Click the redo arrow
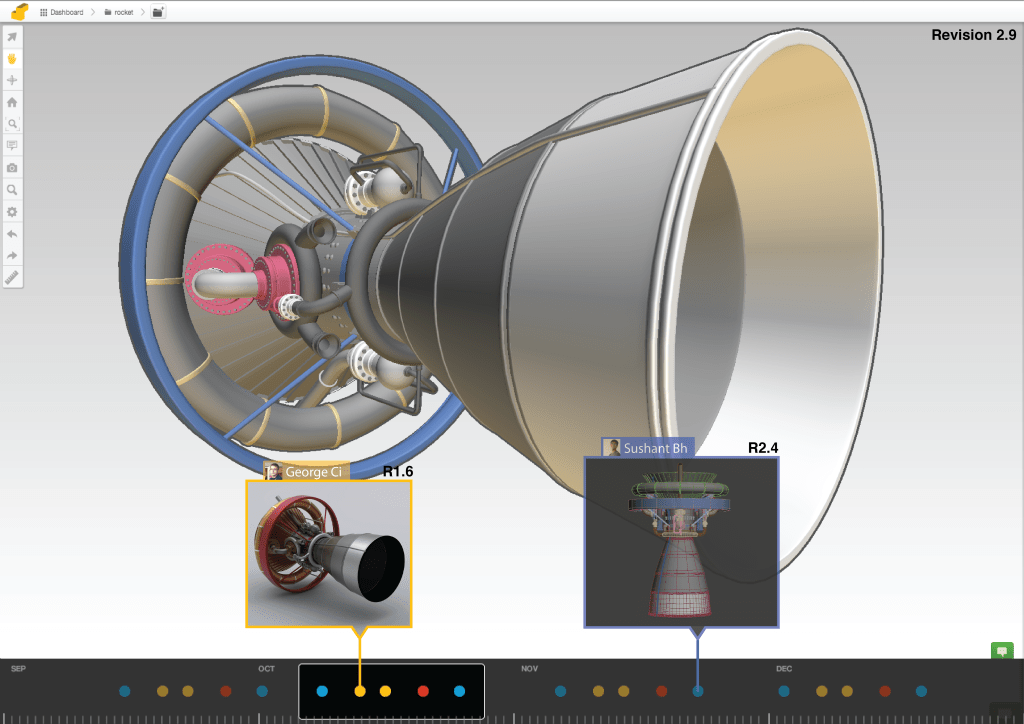Viewport: 1024px width, 724px height. (x=12, y=256)
